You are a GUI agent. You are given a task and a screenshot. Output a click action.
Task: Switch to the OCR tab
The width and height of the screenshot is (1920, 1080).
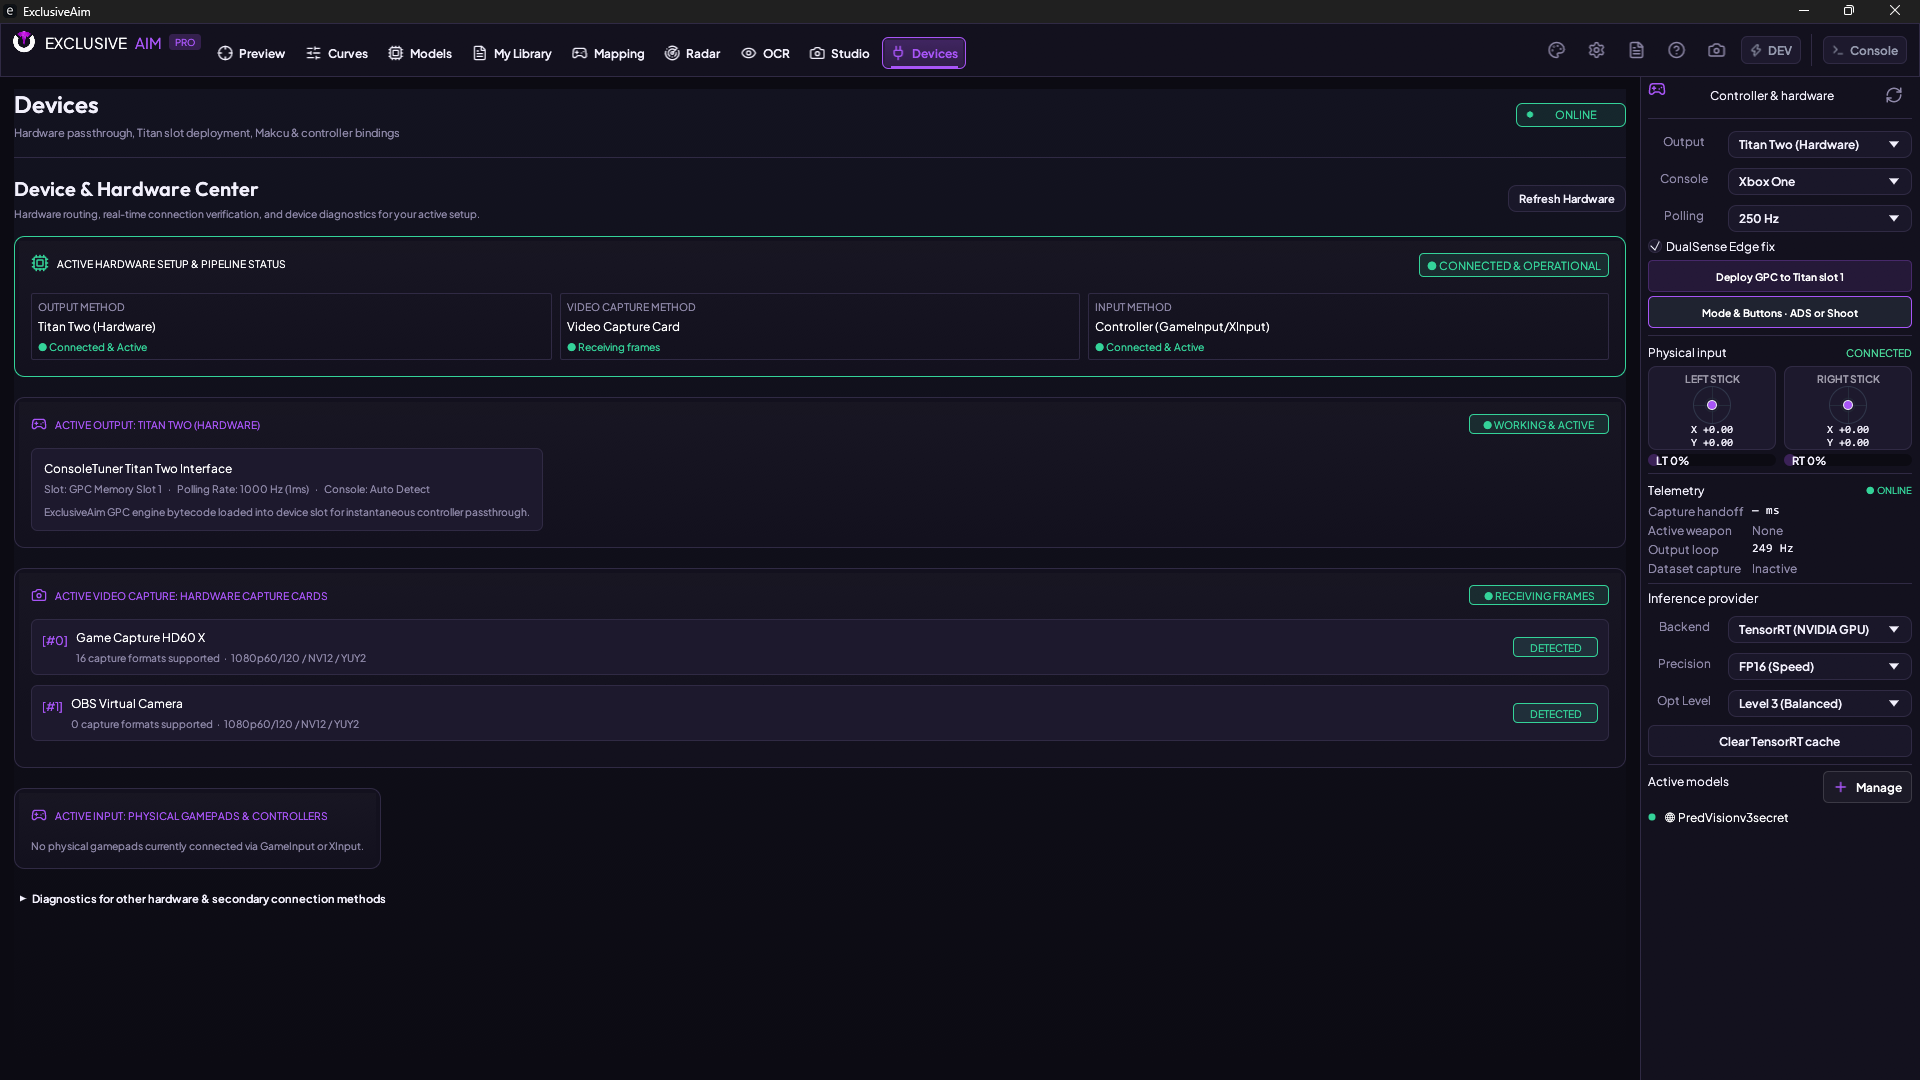point(765,53)
